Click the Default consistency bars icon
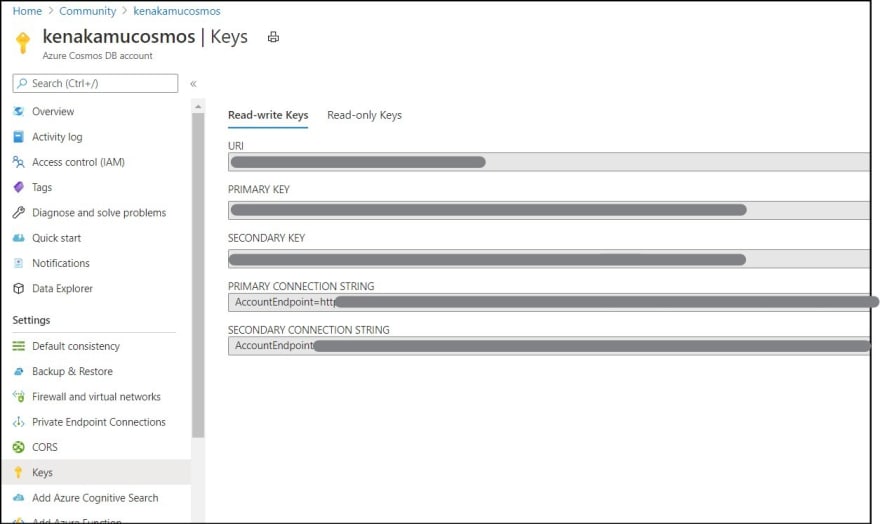Image resolution: width=880 pixels, height=524 pixels. [19, 346]
